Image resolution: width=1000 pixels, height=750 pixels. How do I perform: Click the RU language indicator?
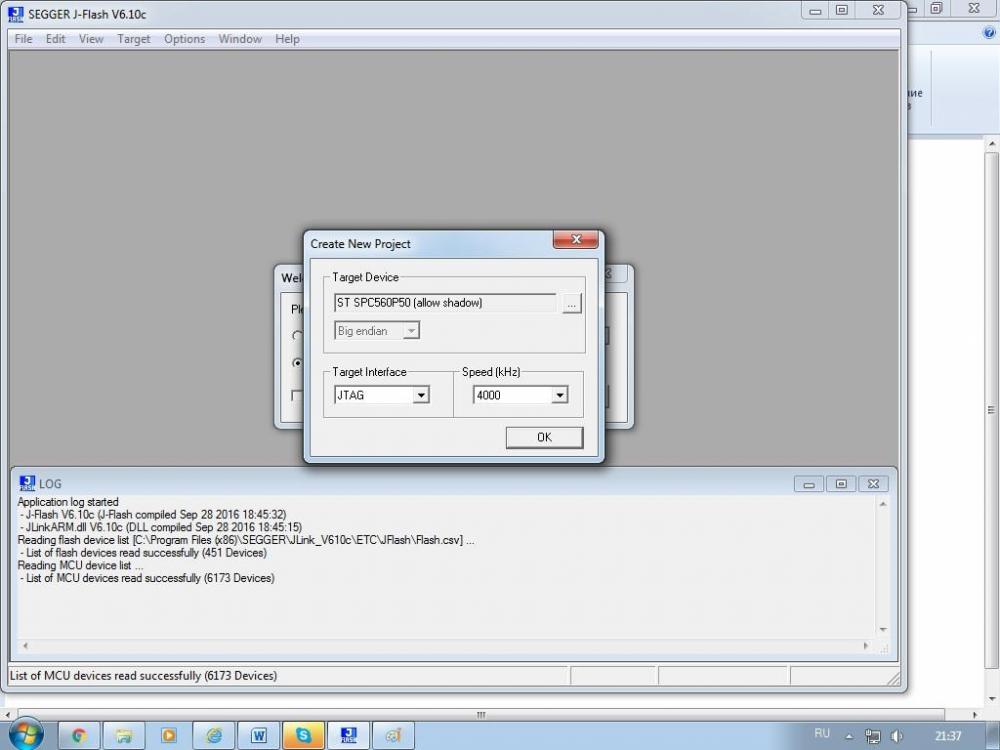click(x=822, y=733)
